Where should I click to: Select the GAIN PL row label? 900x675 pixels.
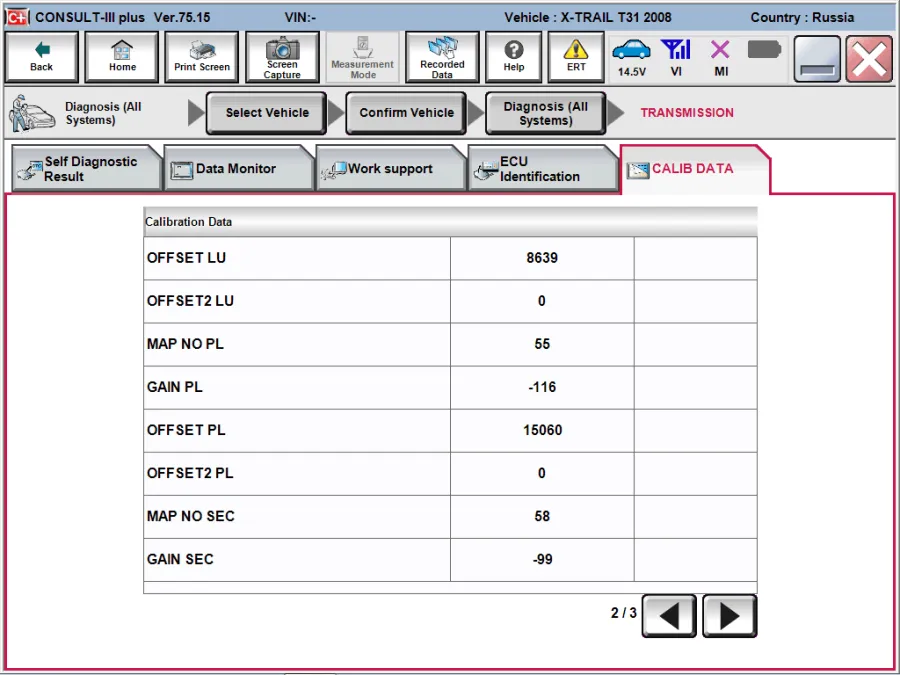[174, 387]
